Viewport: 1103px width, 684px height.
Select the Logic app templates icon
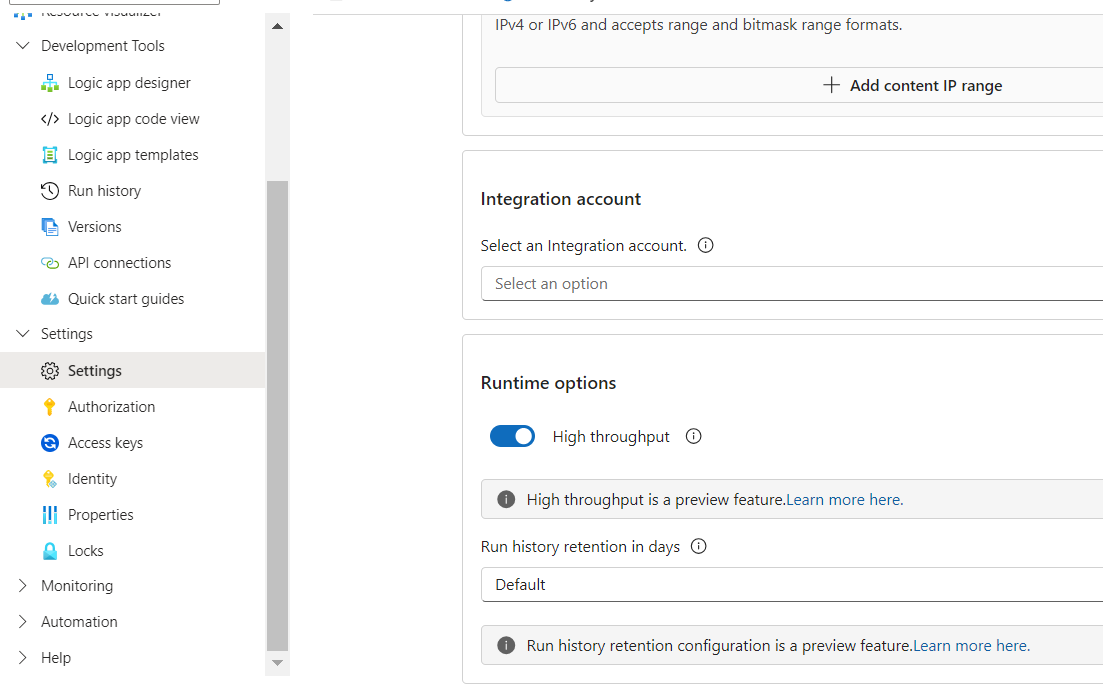click(50, 155)
